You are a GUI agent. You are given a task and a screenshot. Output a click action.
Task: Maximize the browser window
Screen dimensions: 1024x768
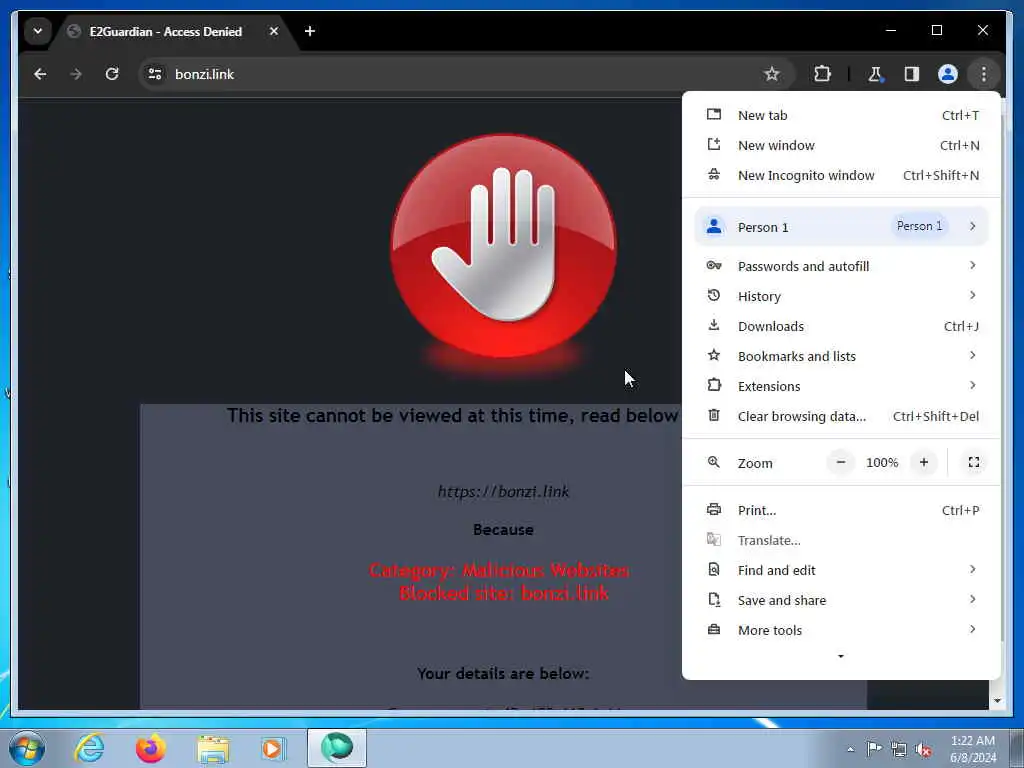tap(936, 30)
